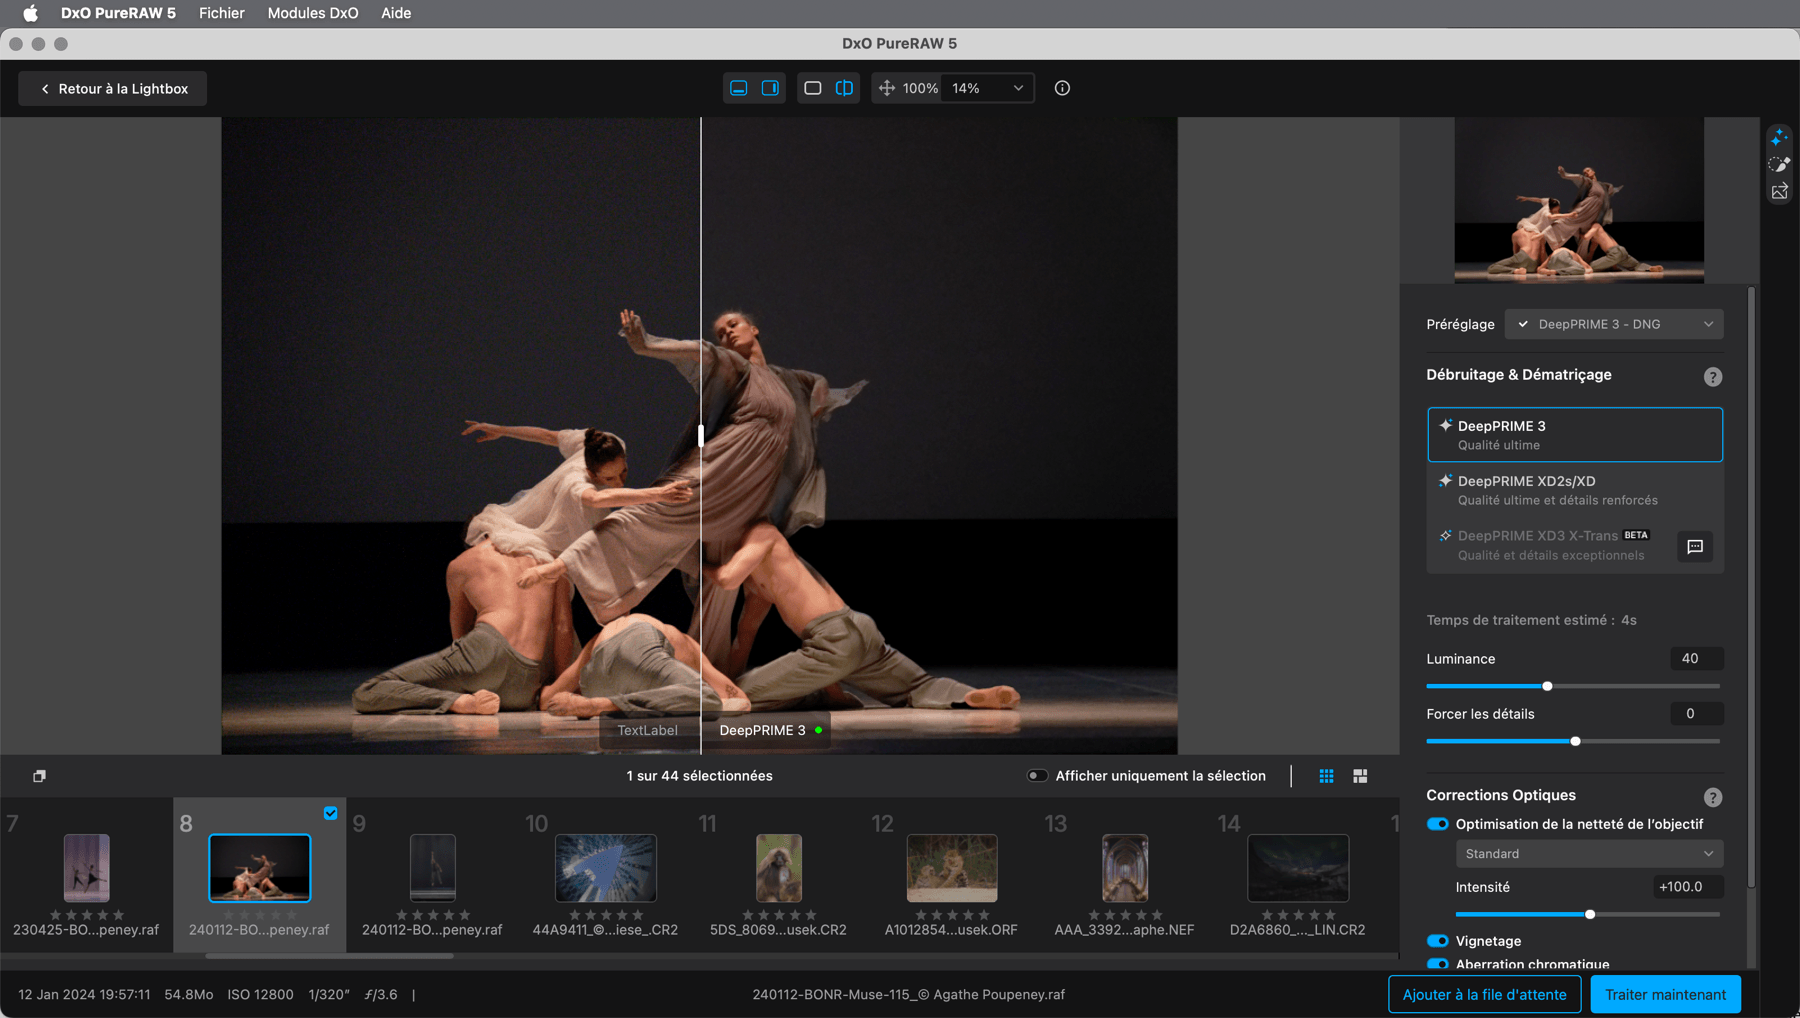Image resolution: width=1800 pixels, height=1018 pixels.
Task: Click the move/pan arrows icon
Action: coord(886,88)
